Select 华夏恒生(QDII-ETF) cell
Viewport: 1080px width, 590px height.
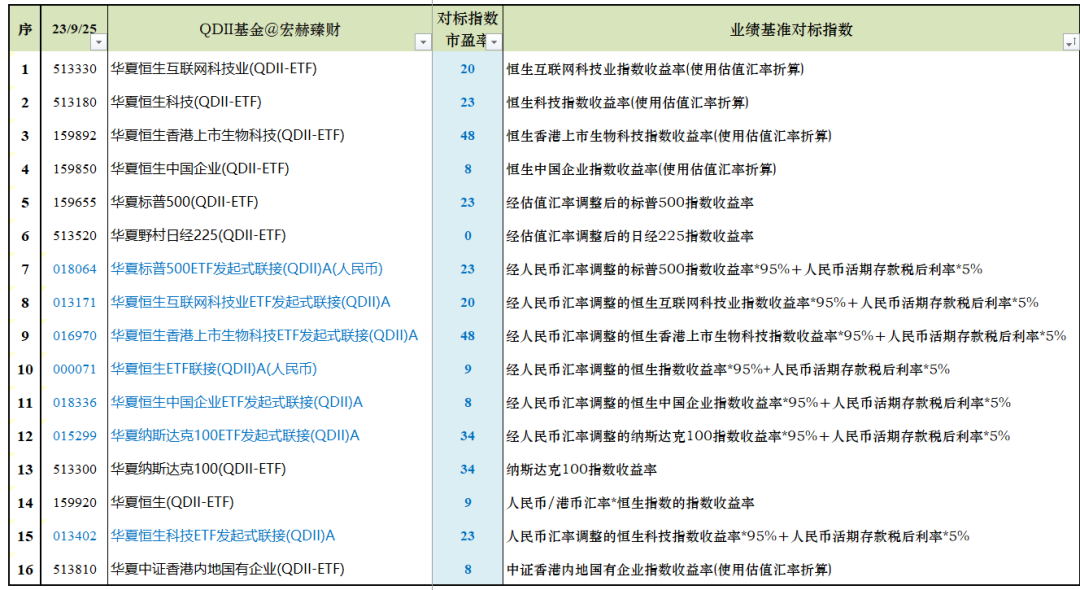(270, 503)
